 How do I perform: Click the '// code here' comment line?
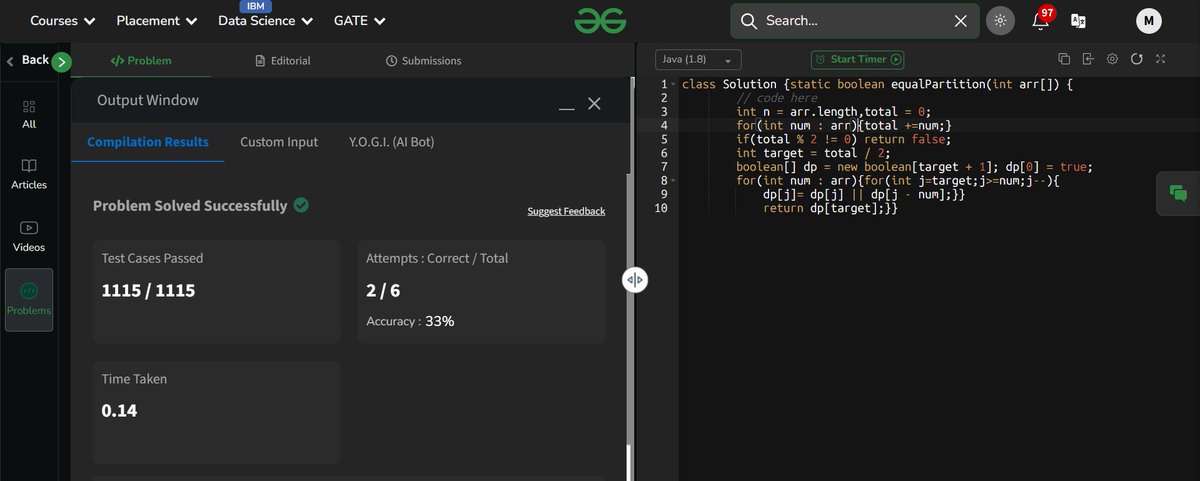tap(777, 98)
